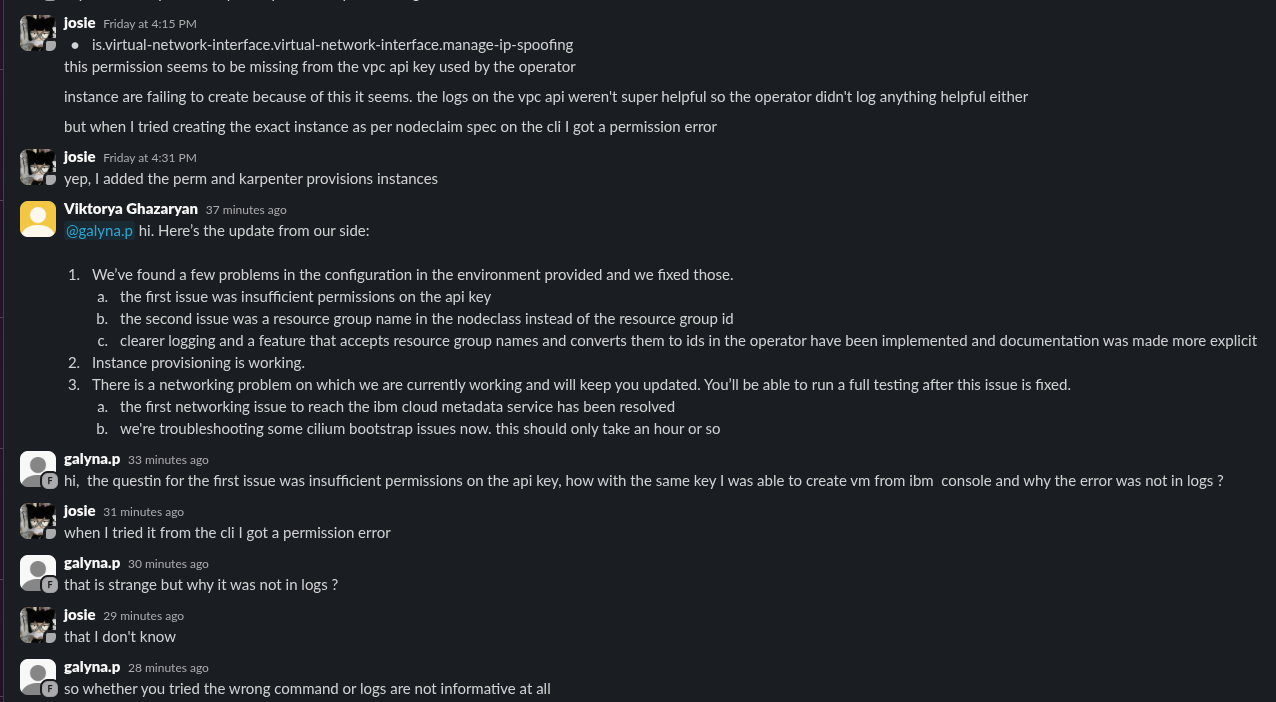Click josie's avatar on the 29 minutes ago message
Screen dimensions: 1276x702
tap(37, 625)
